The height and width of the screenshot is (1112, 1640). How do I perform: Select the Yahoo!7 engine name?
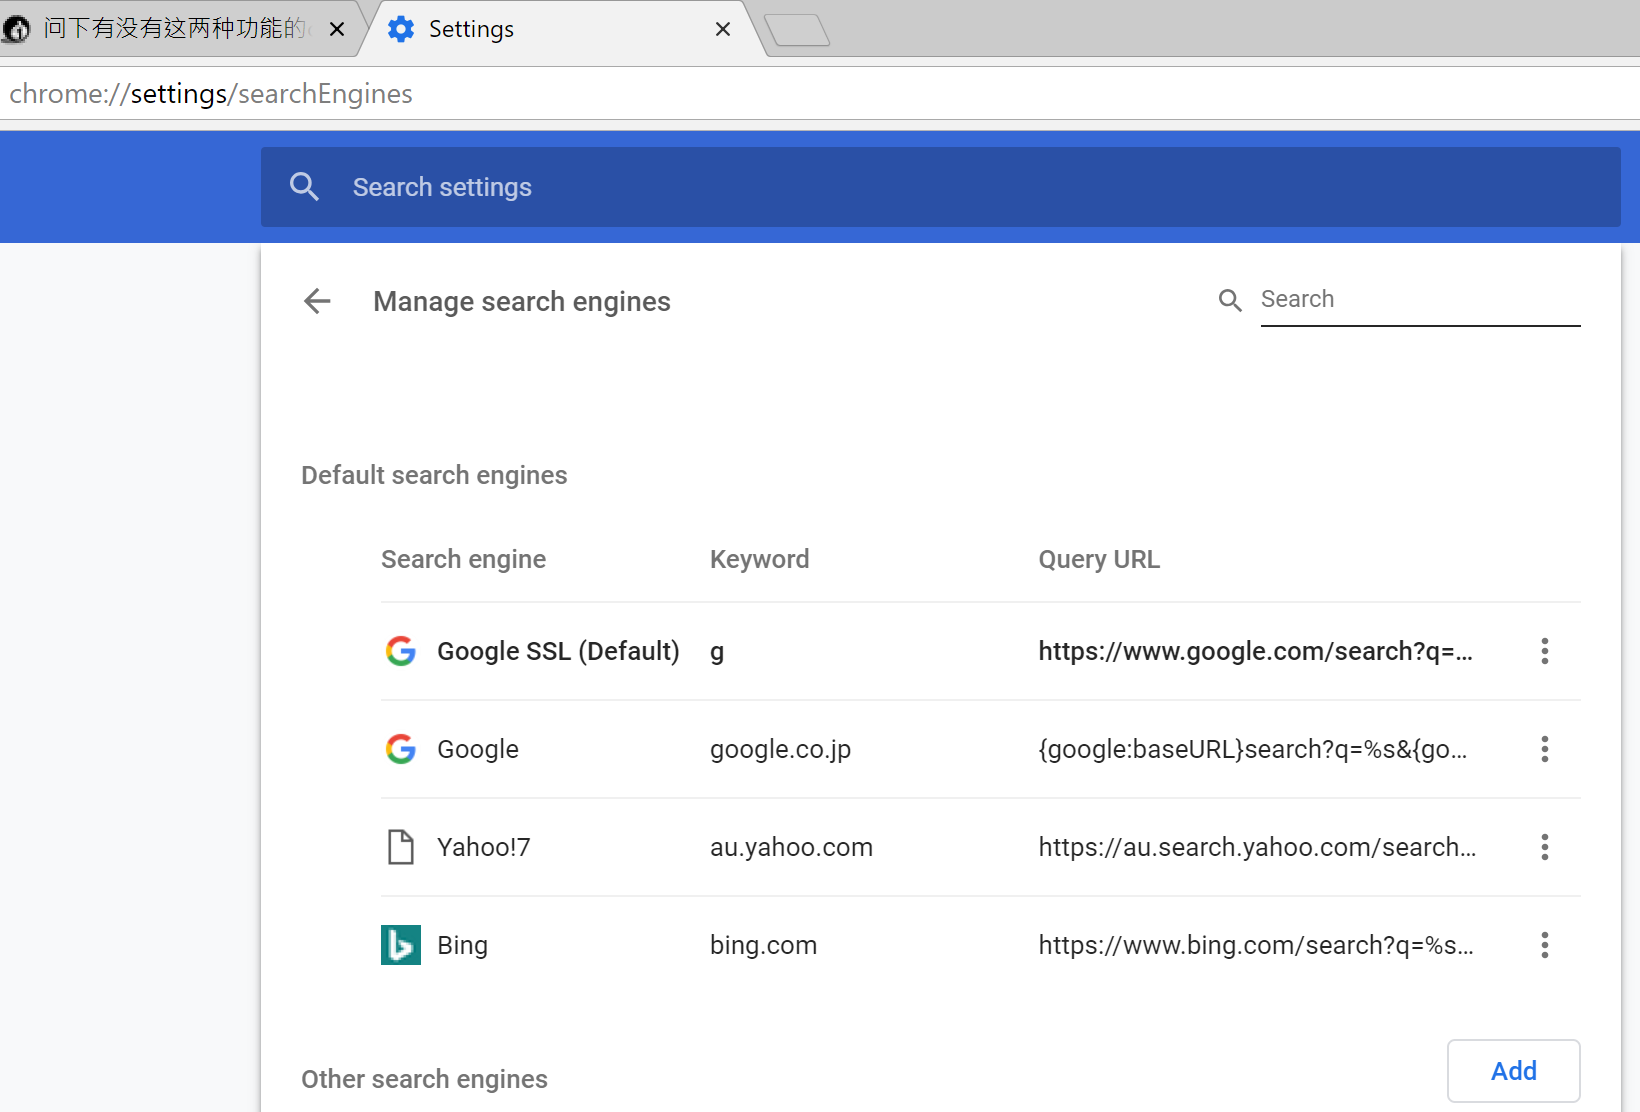click(x=484, y=847)
